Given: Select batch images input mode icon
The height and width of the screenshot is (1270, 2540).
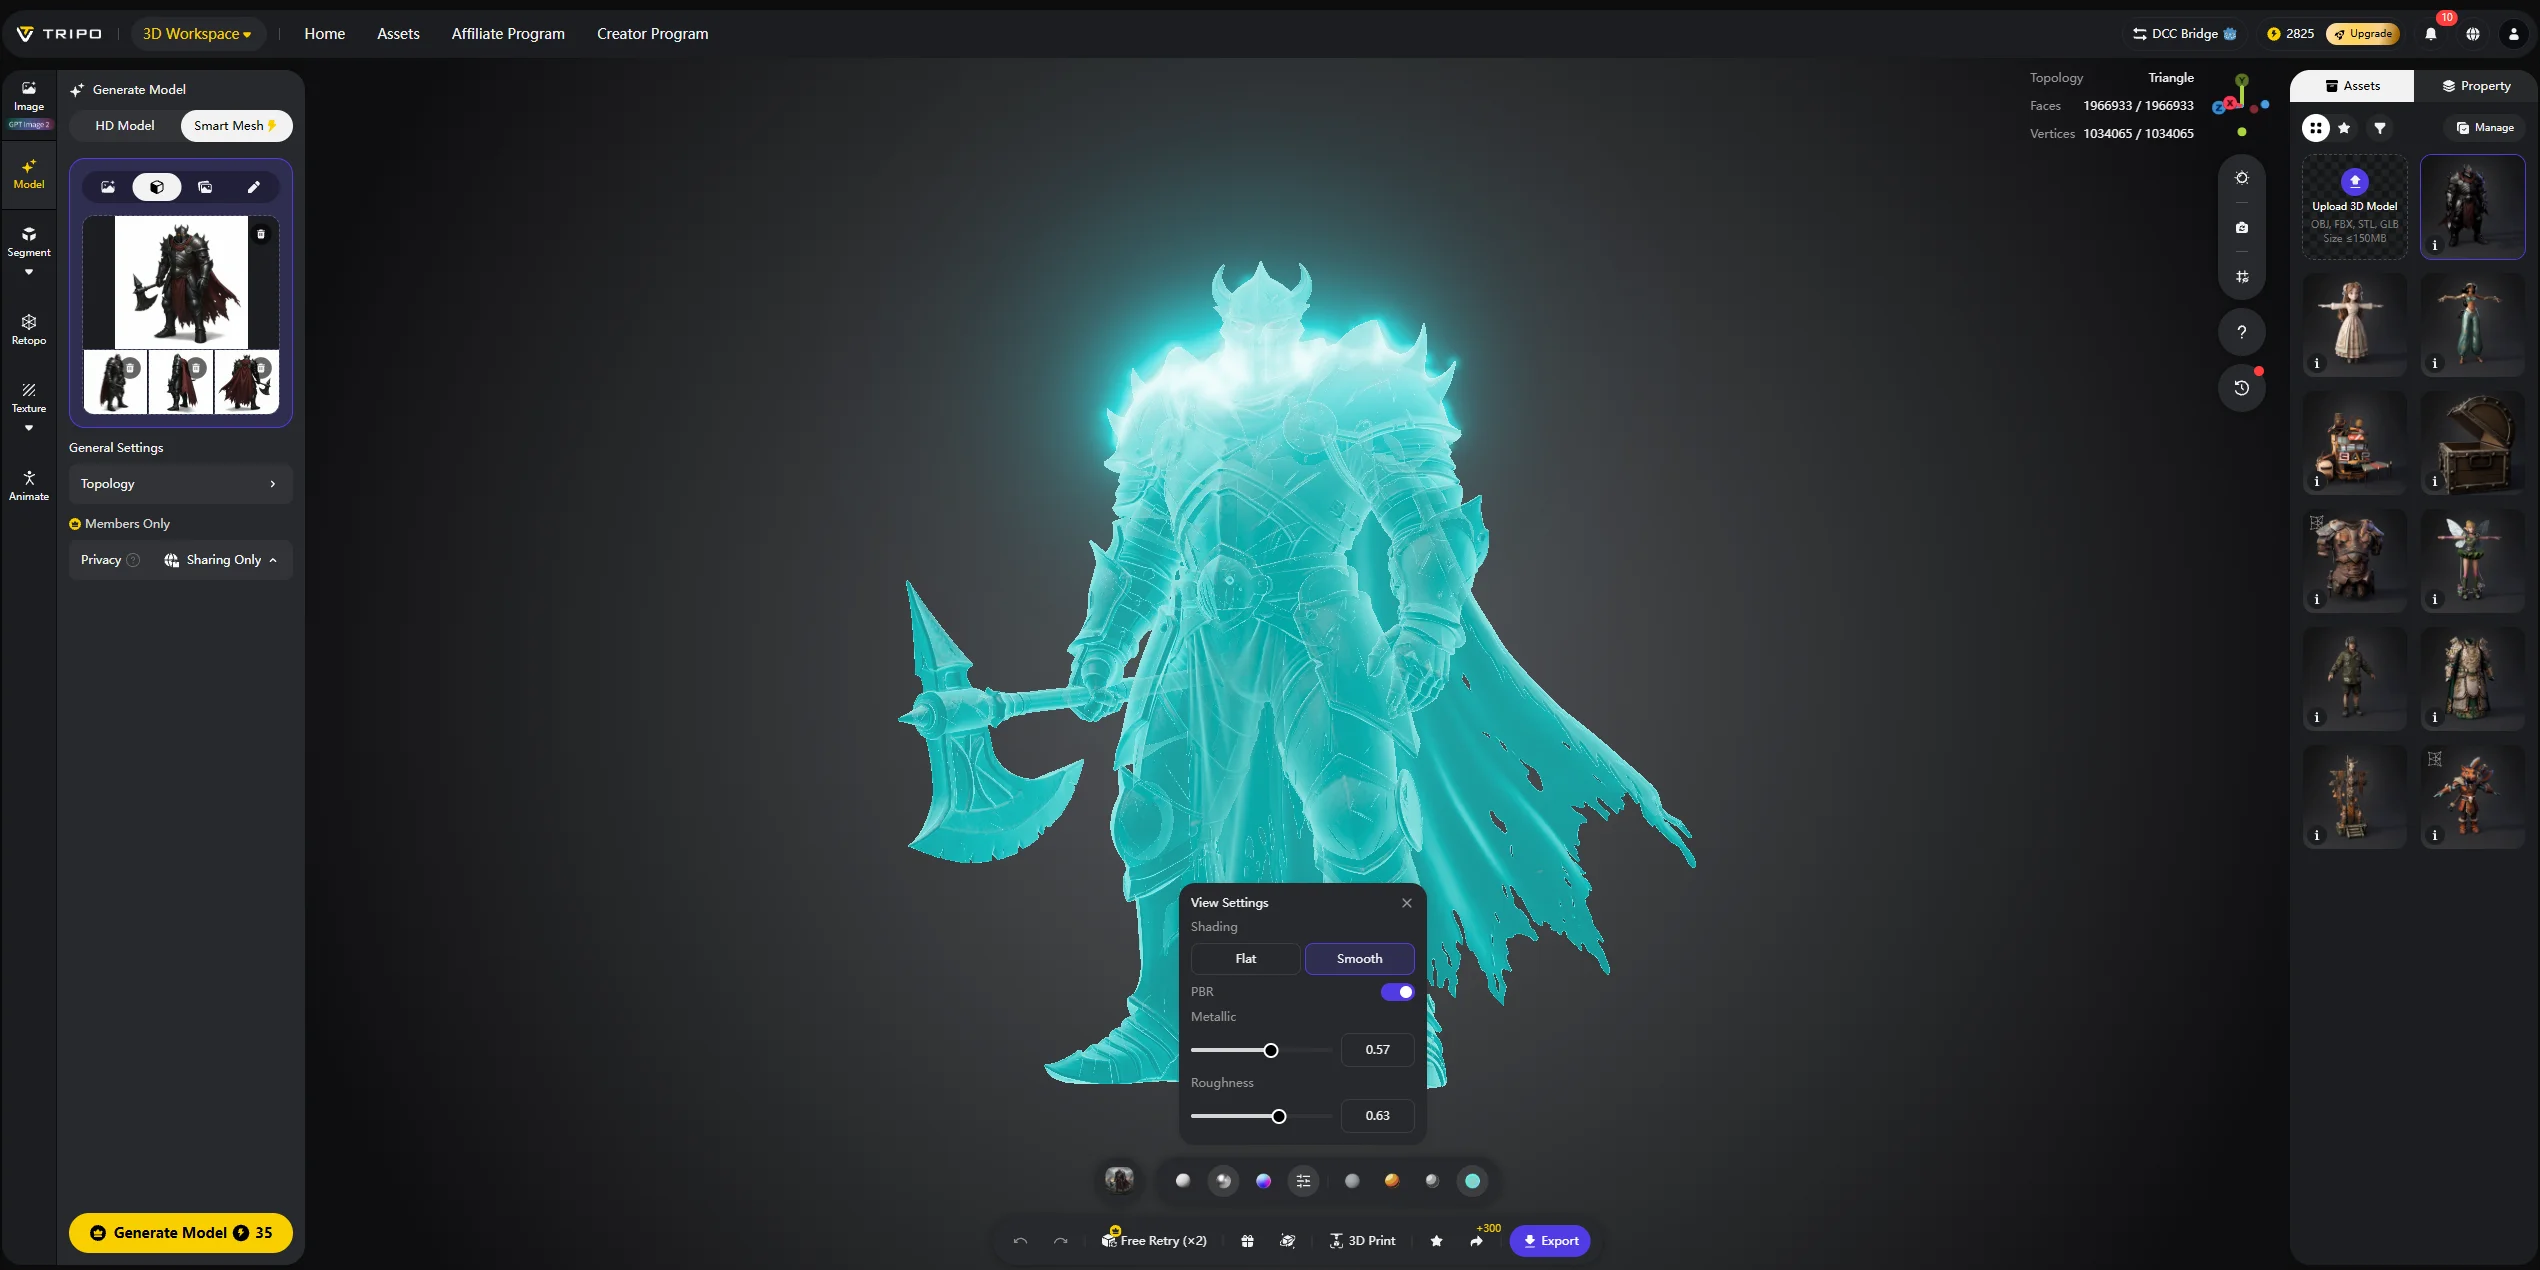Looking at the screenshot, I should coord(205,187).
